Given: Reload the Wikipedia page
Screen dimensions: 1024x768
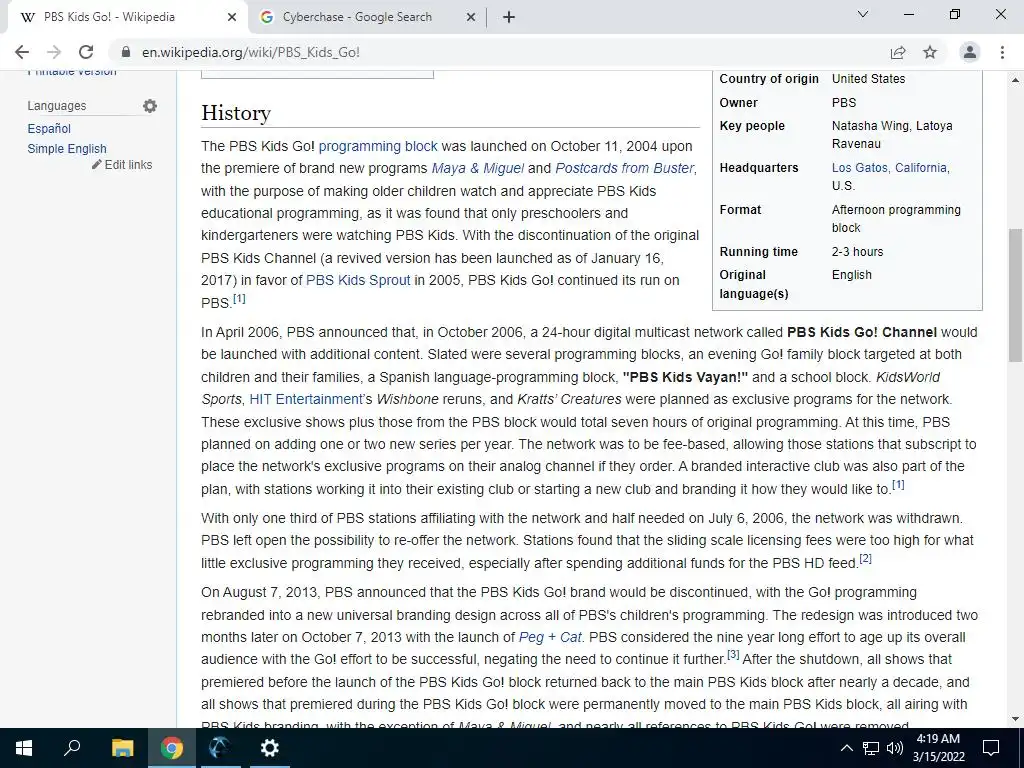Looking at the screenshot, I should click(x=86, y=52).
